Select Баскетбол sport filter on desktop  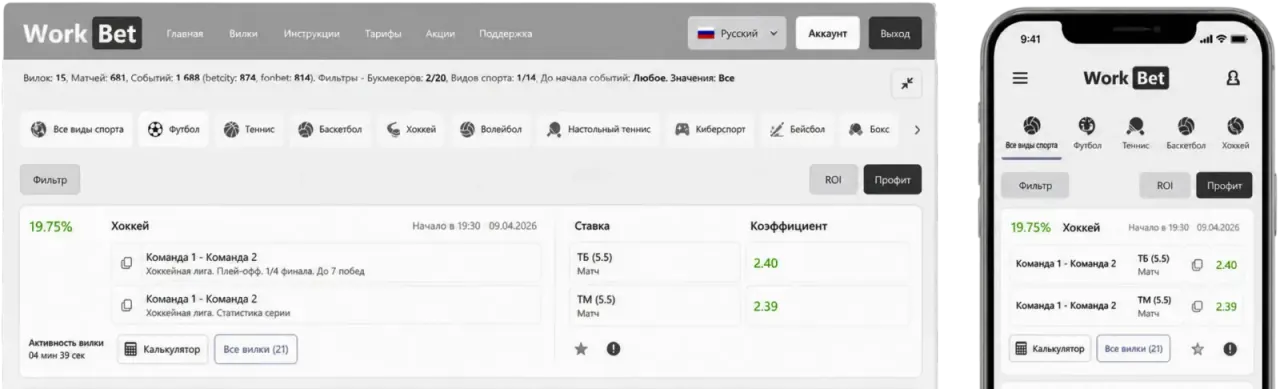[331, 129]
